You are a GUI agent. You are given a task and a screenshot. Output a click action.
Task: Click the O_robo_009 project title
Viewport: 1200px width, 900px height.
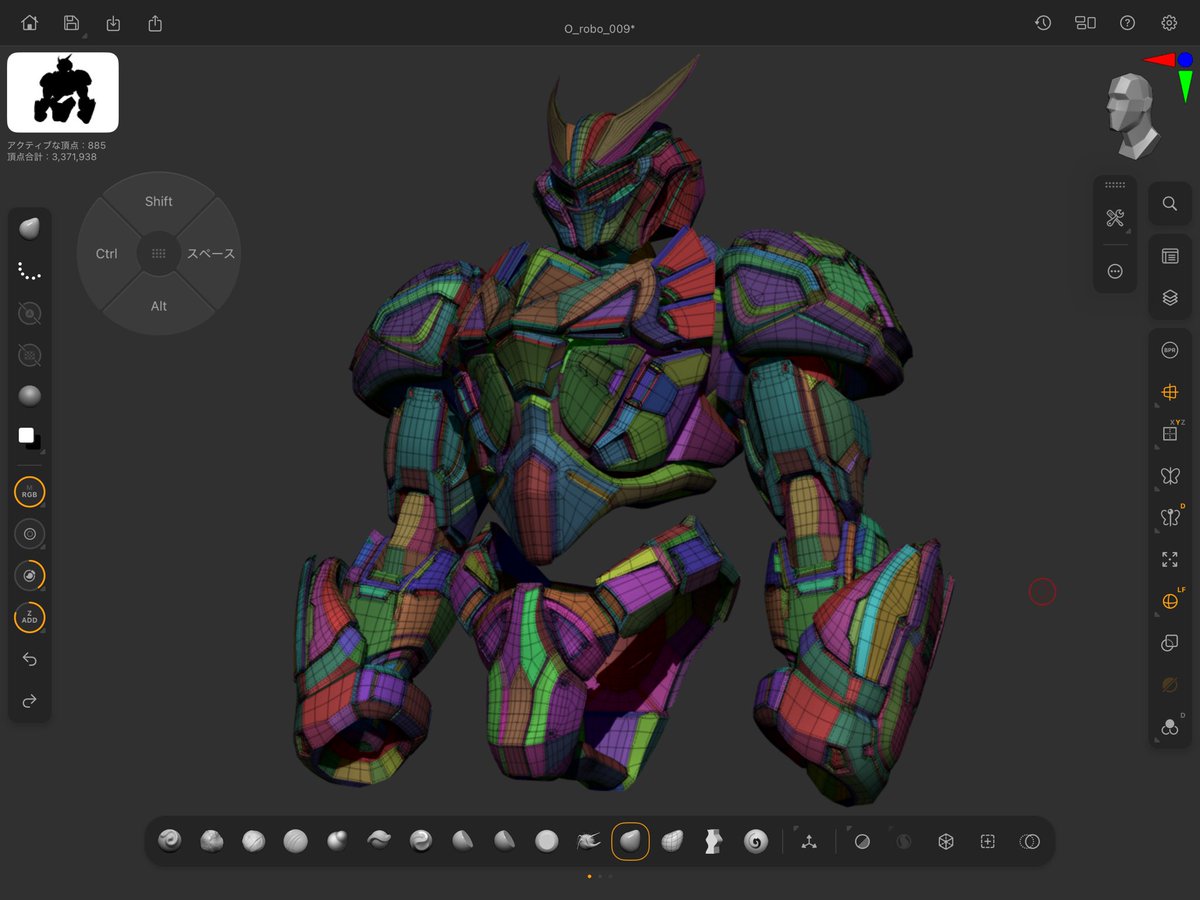[600, 28]
